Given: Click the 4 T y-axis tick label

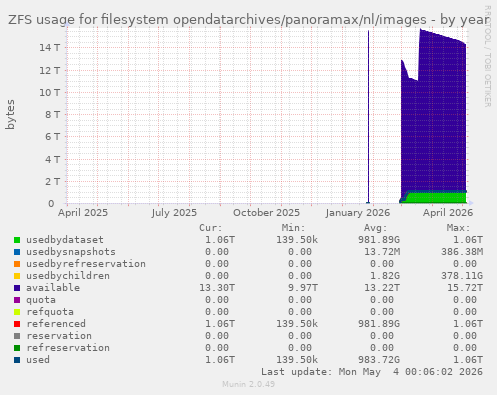Looking at the screenshot, I should (x=52, y=159).
